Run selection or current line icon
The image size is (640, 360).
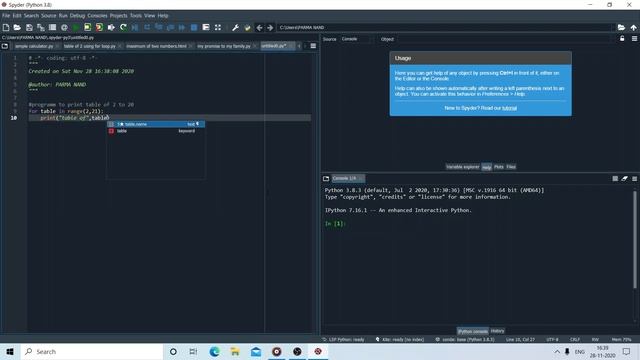pyautogui.click(x=111, y=27)
